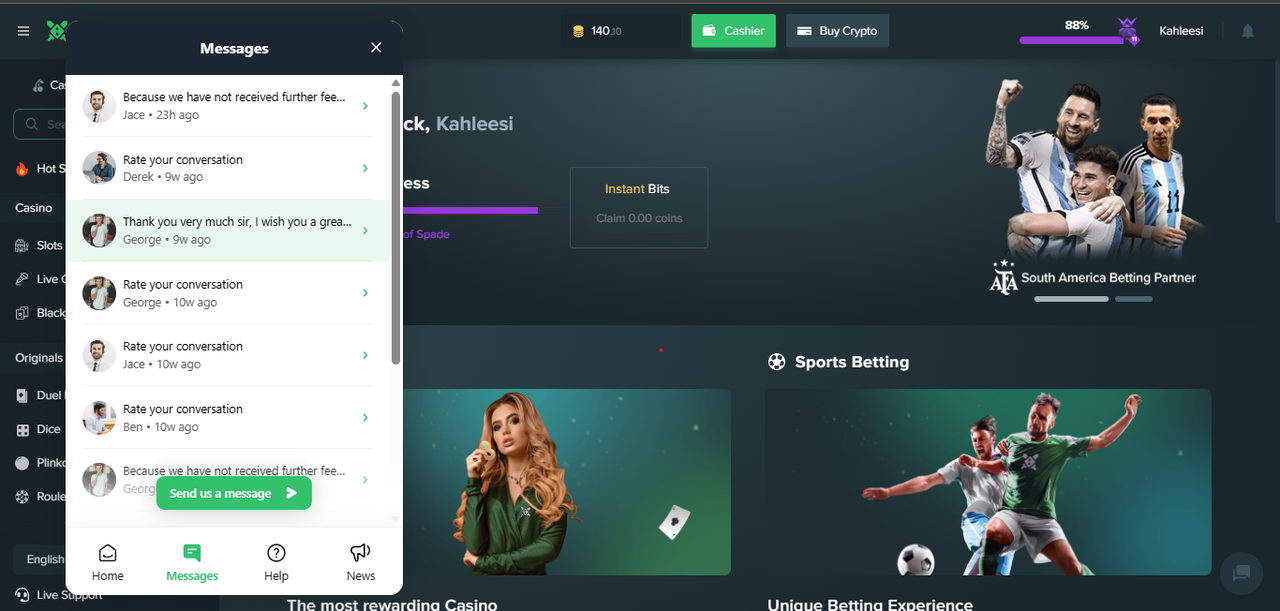Click the Dice sidebar icon

click(x=23, y=429)
